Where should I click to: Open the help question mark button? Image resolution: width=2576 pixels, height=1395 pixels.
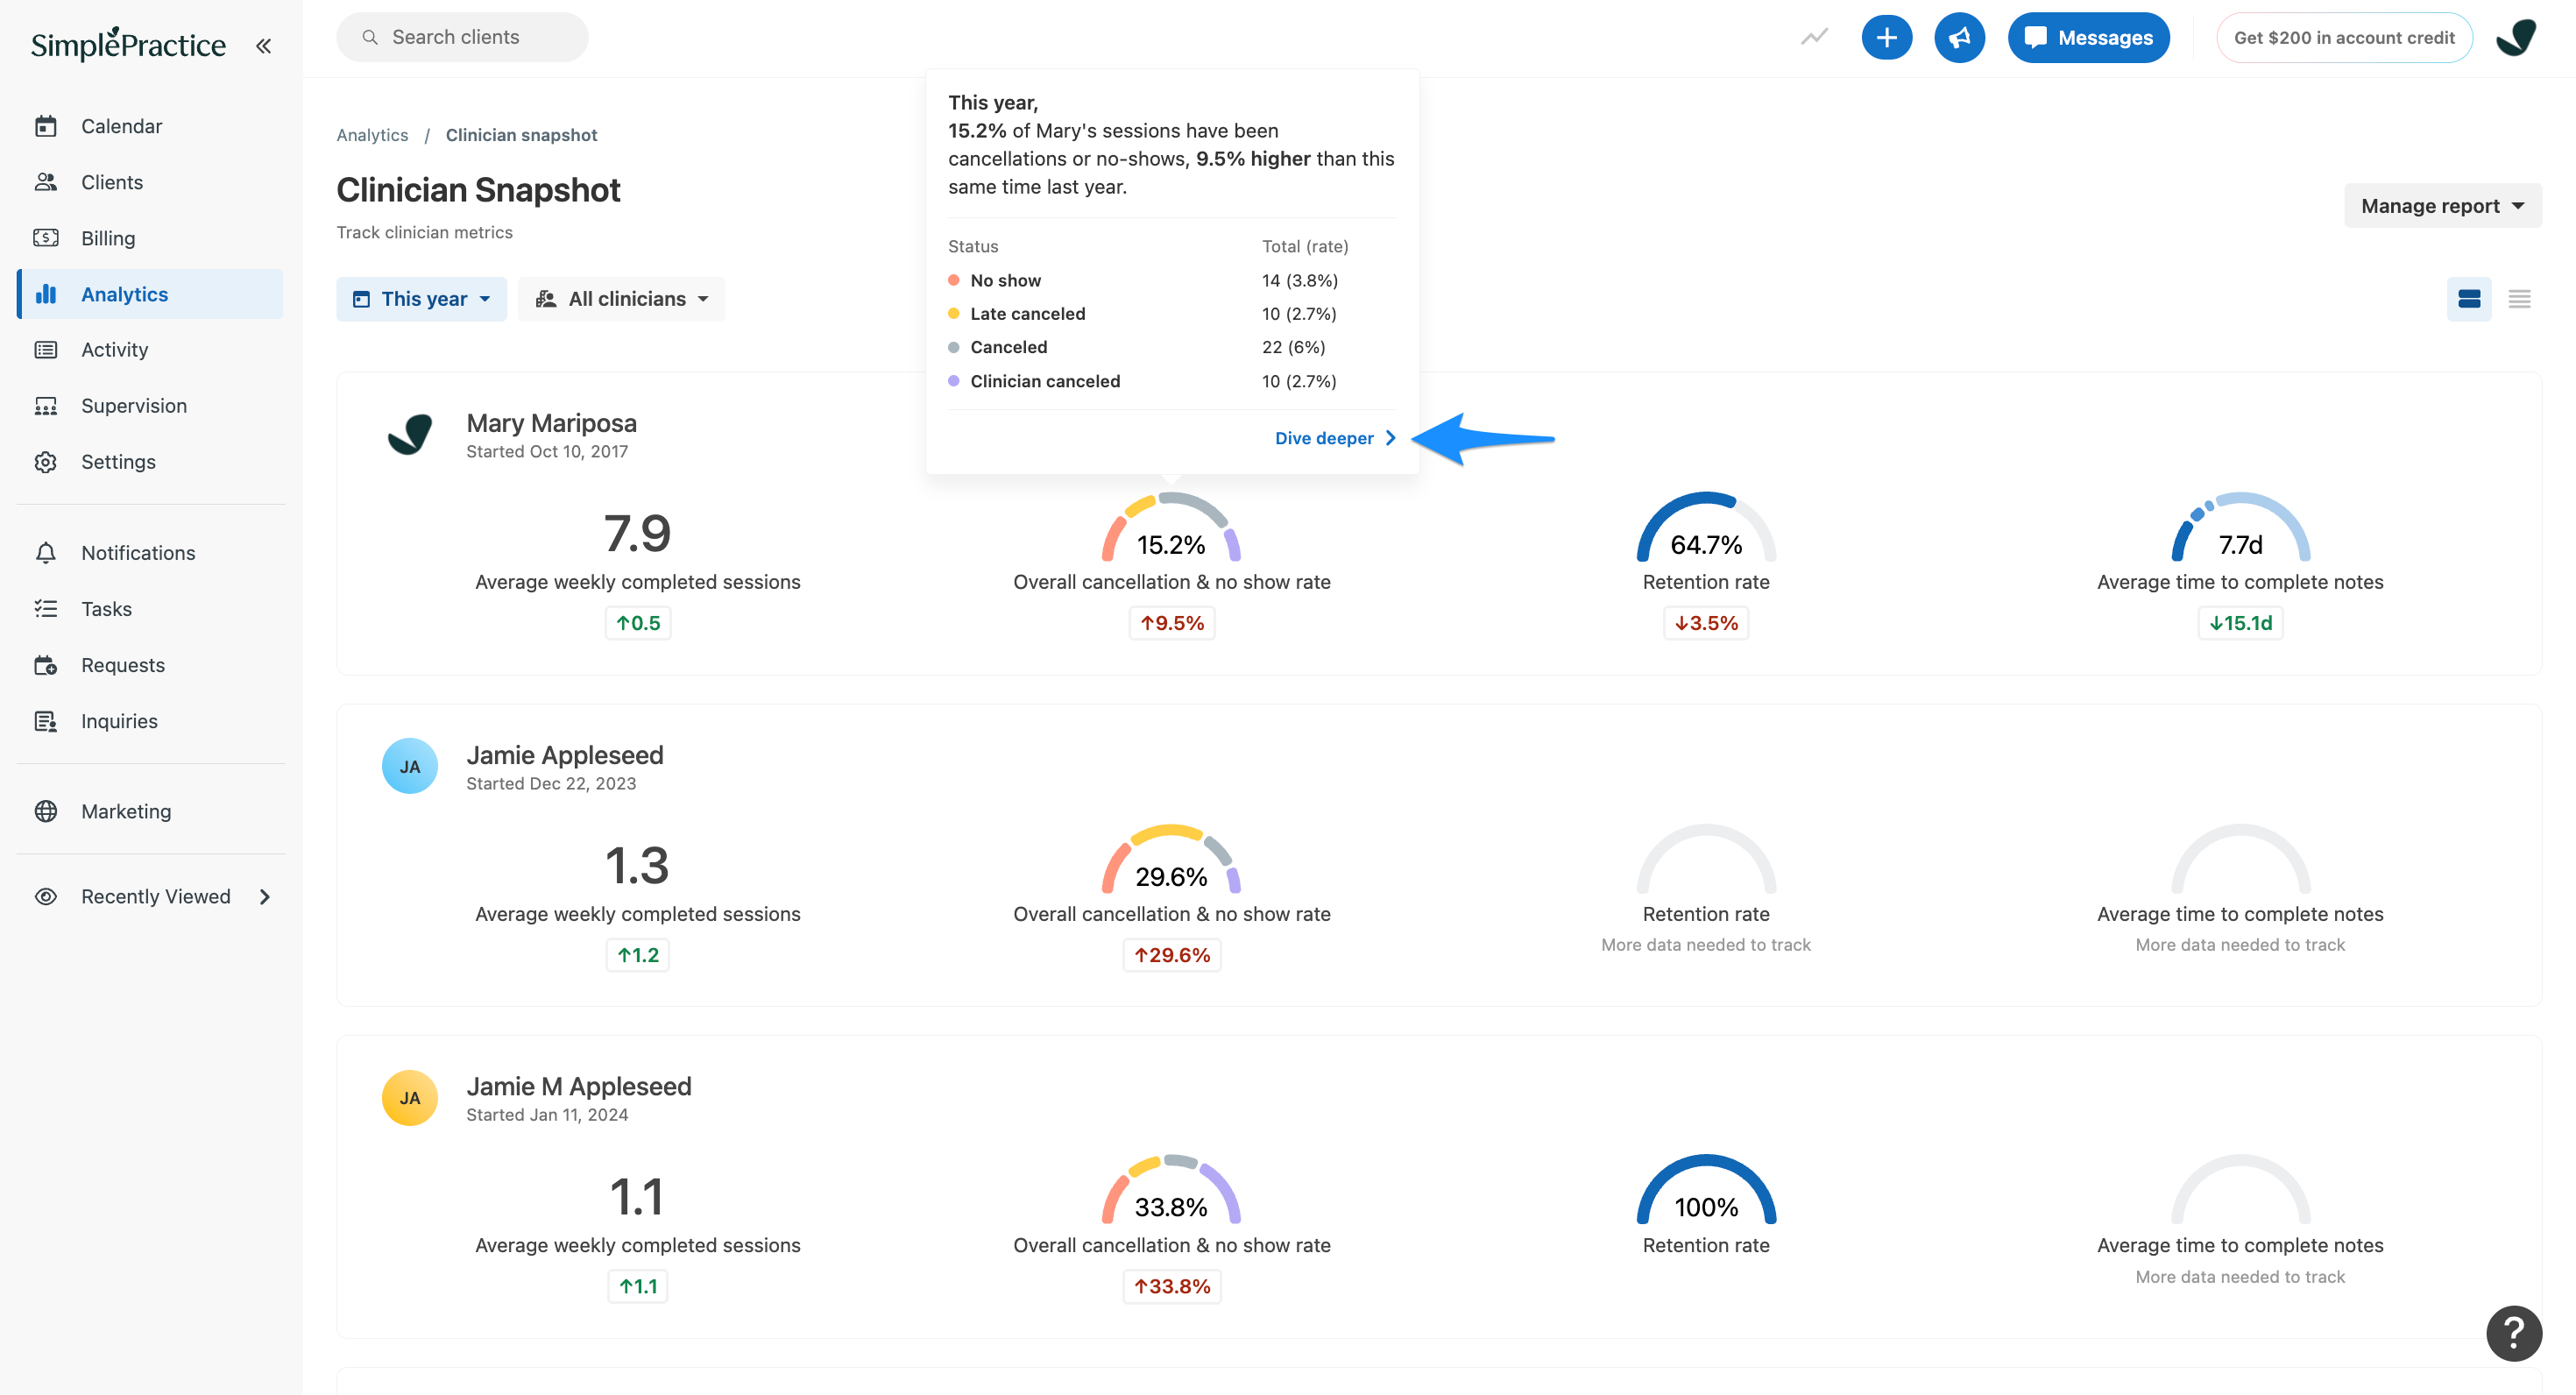click(2513, 1333)
